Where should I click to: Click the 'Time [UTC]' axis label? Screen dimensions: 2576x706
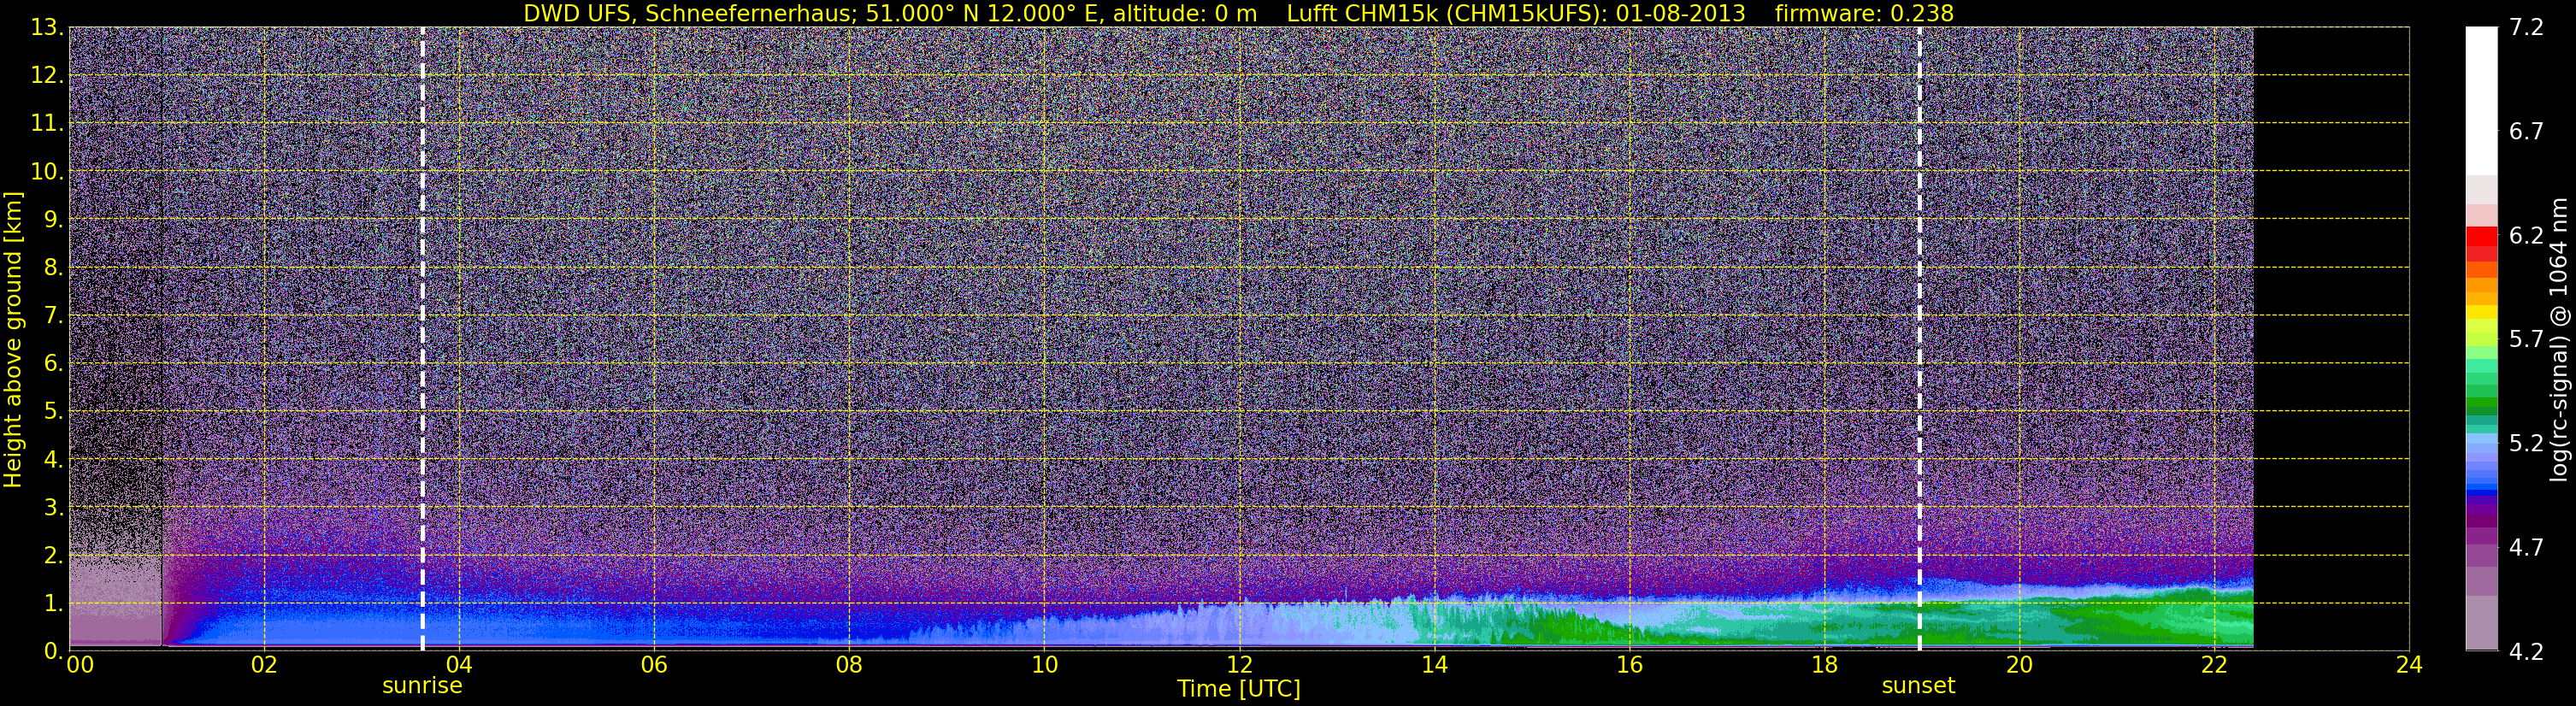(1238, 689)
